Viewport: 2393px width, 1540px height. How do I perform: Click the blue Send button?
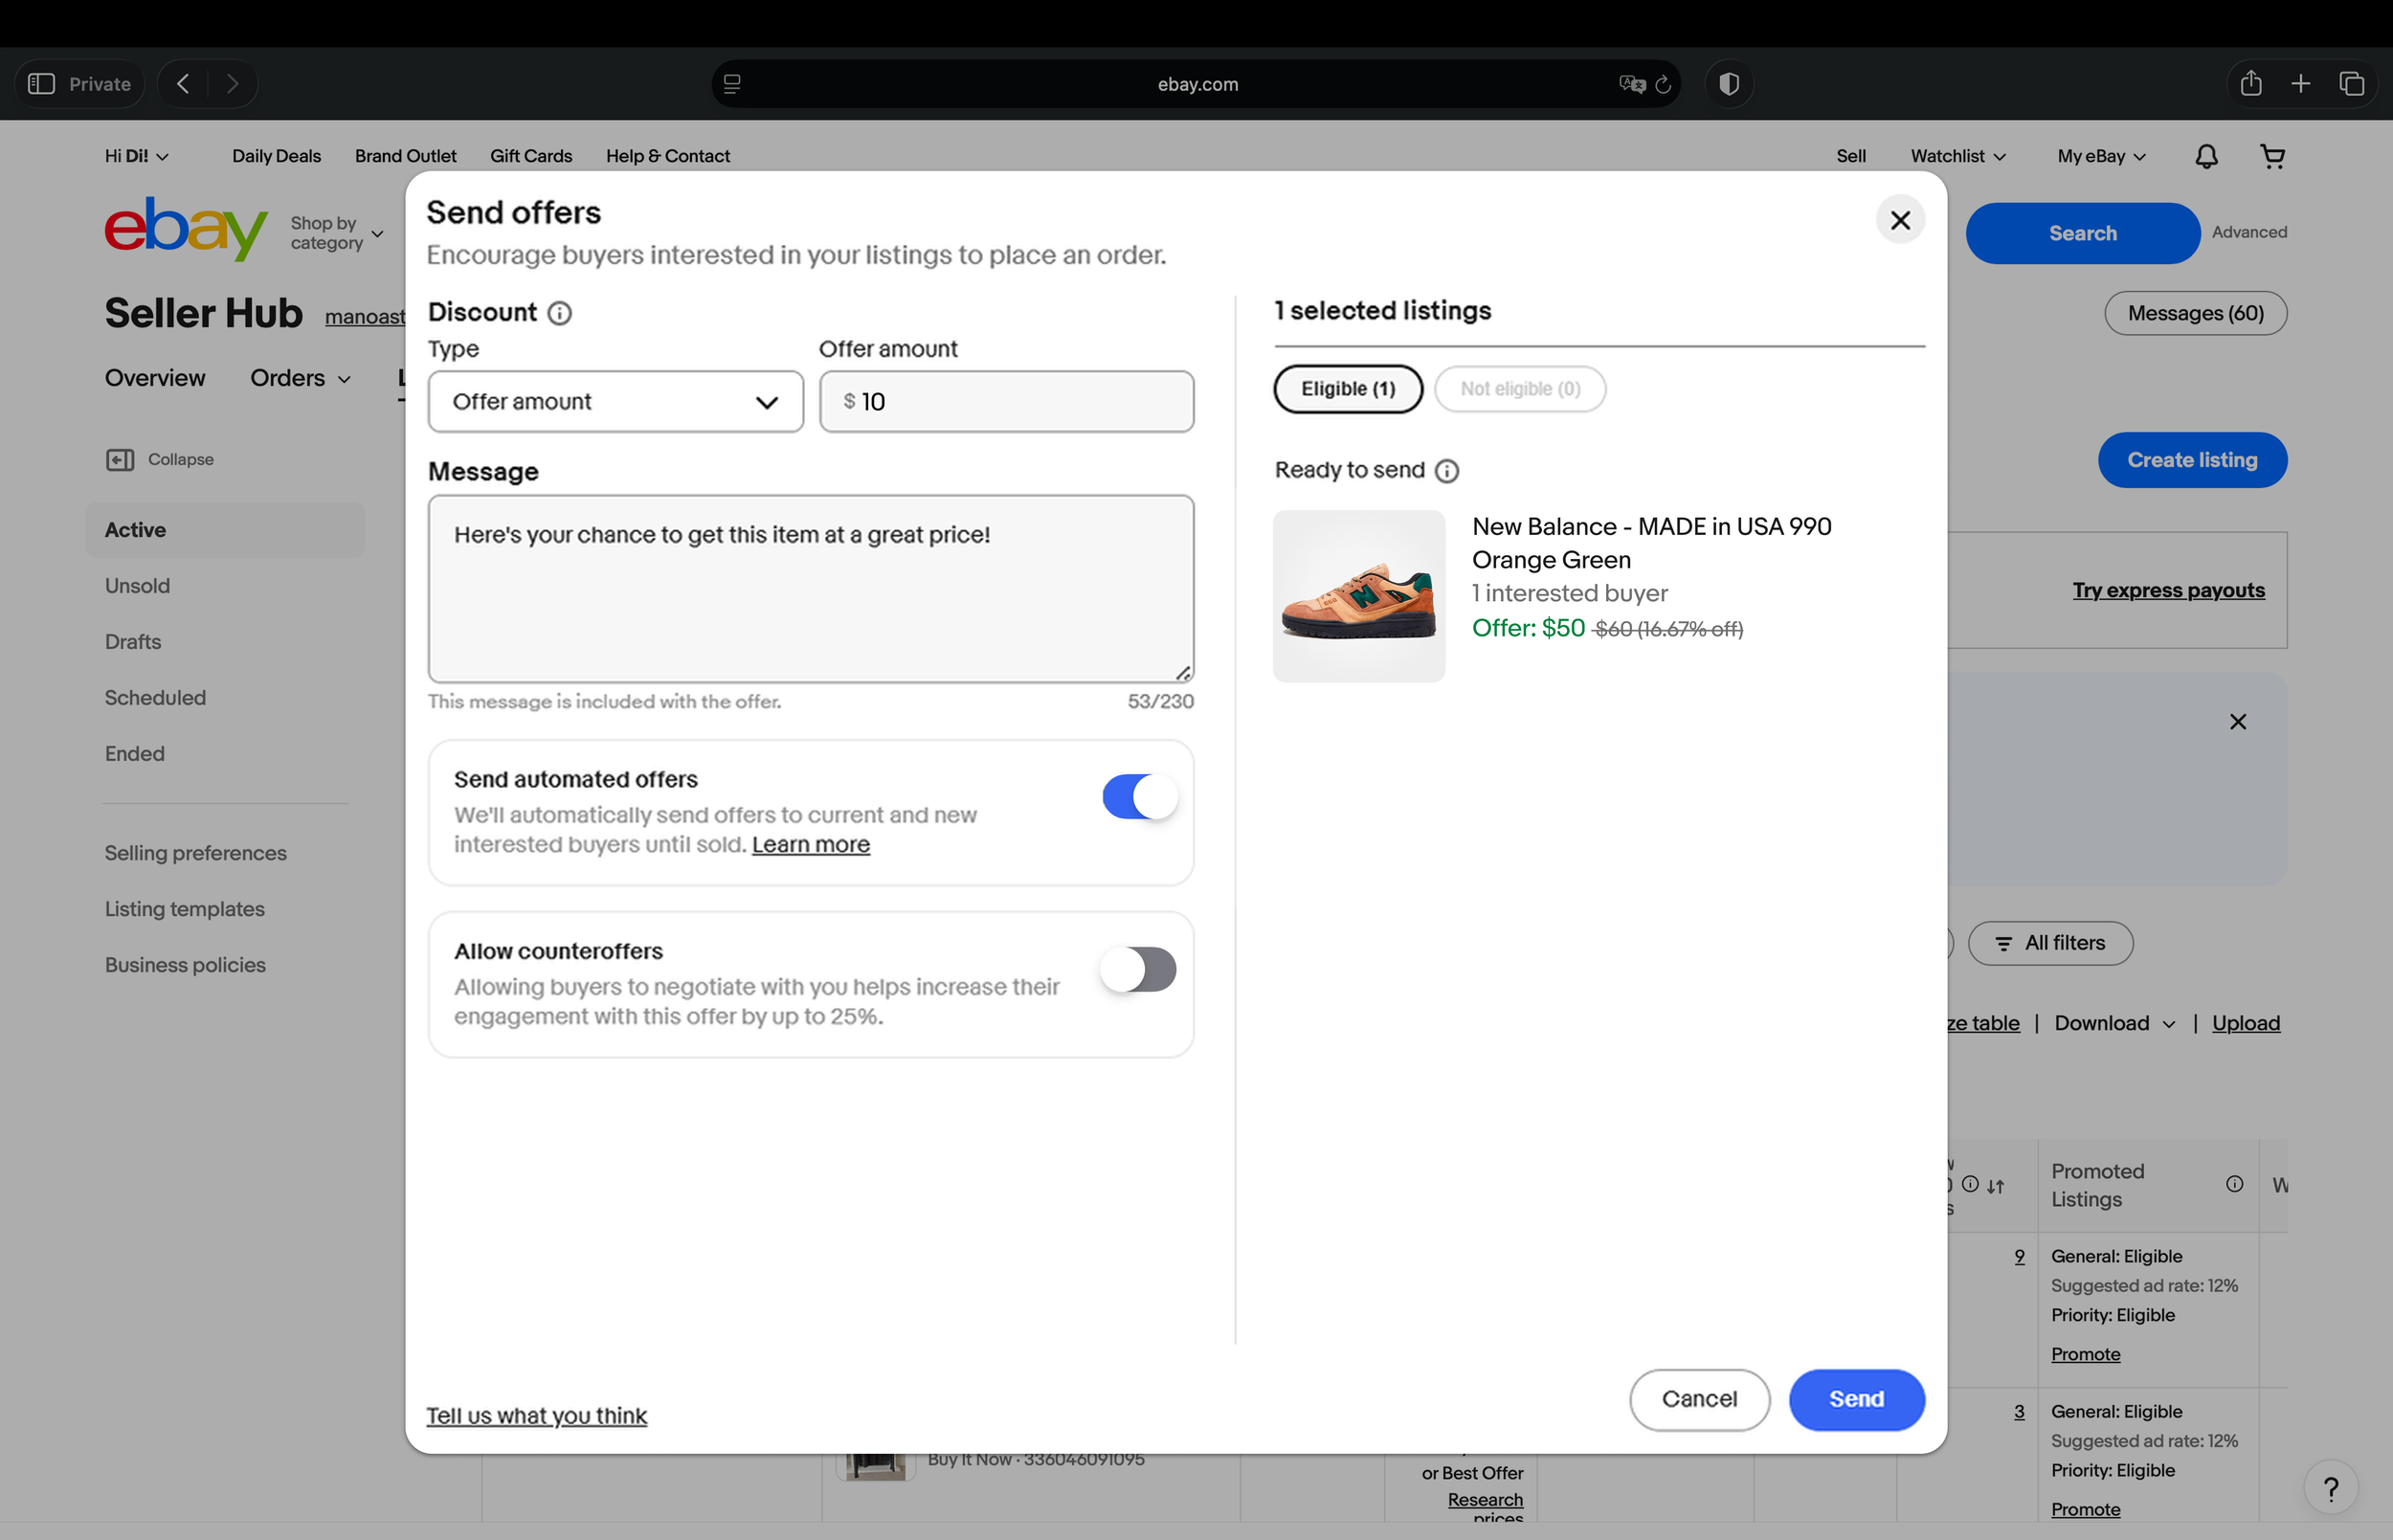[x=1856, y=1399]
